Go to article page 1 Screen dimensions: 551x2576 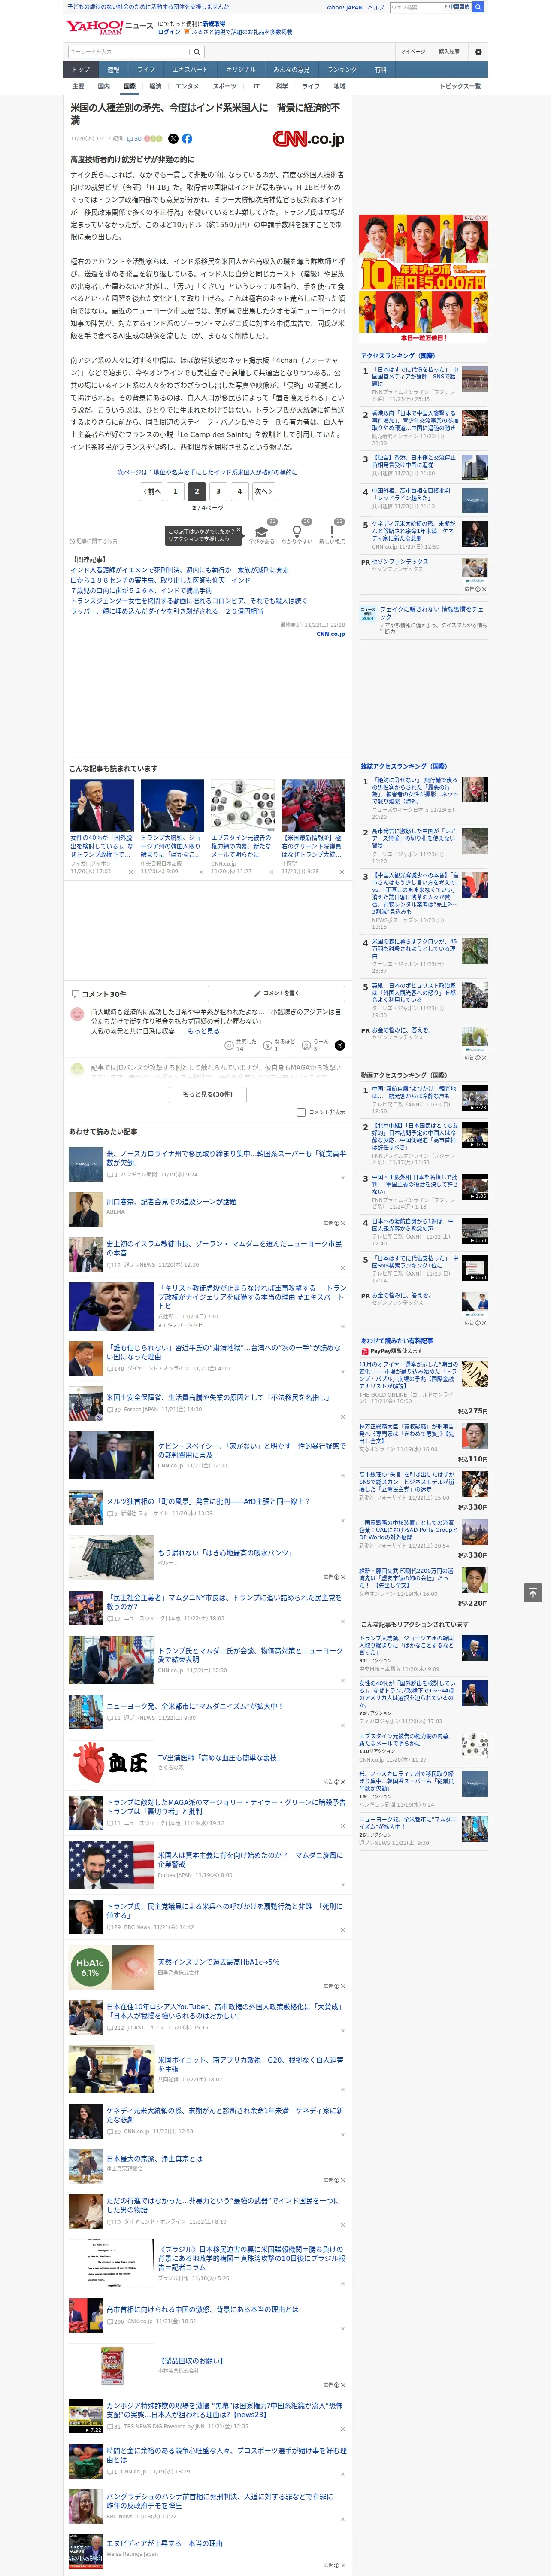click(175, 491)
